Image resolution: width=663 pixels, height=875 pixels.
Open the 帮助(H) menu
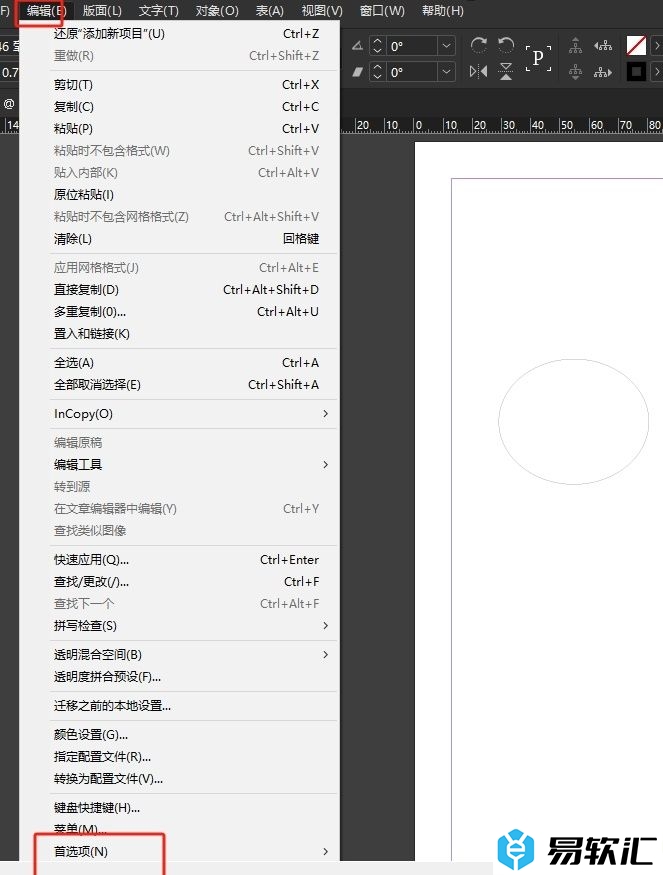pos(443,11)
